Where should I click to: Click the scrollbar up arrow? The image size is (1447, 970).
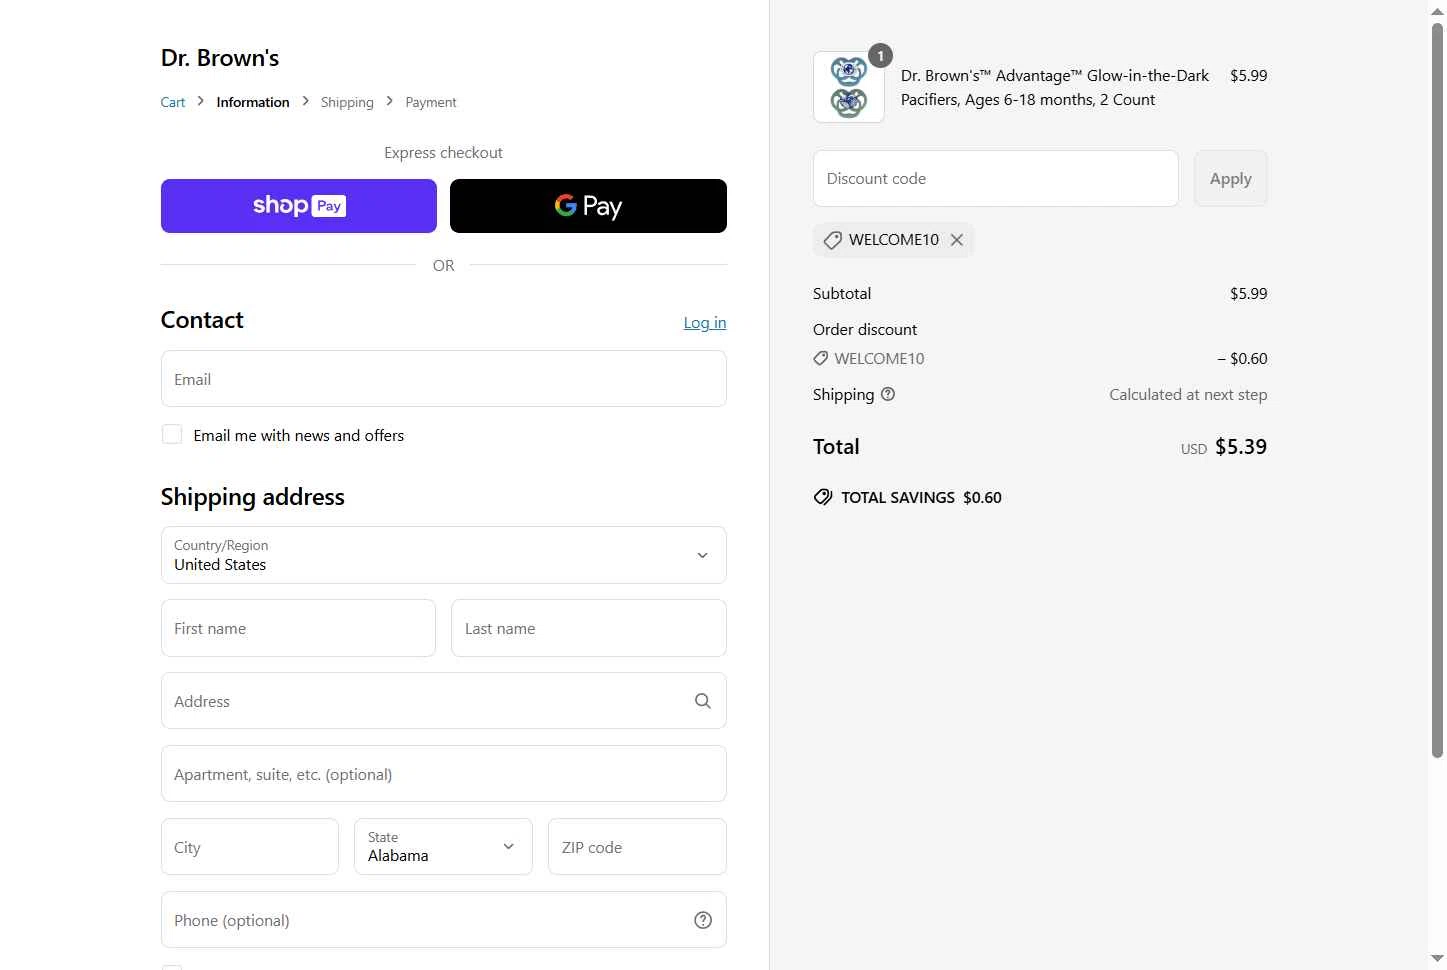tap(1437, 11)
